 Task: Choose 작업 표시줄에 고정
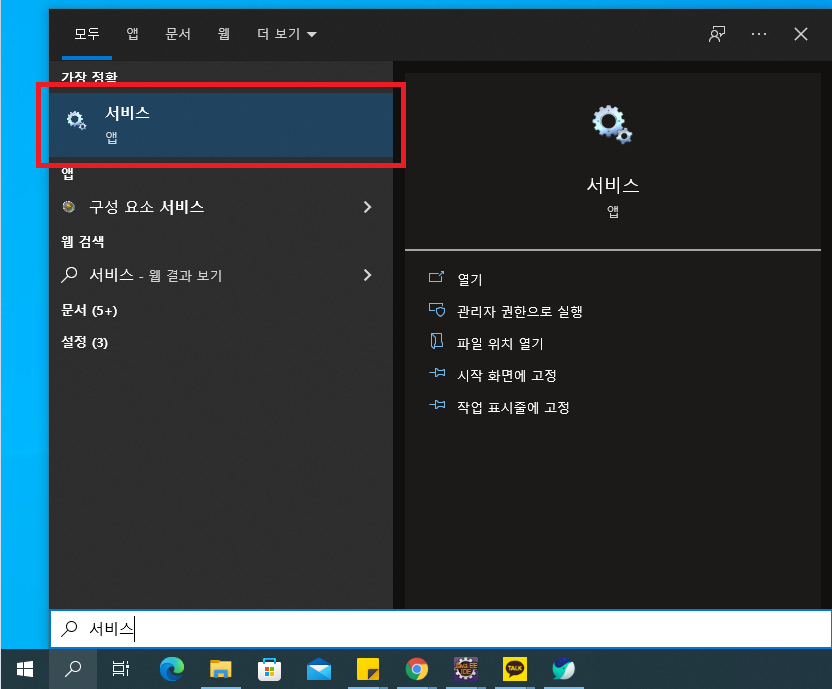513,407
